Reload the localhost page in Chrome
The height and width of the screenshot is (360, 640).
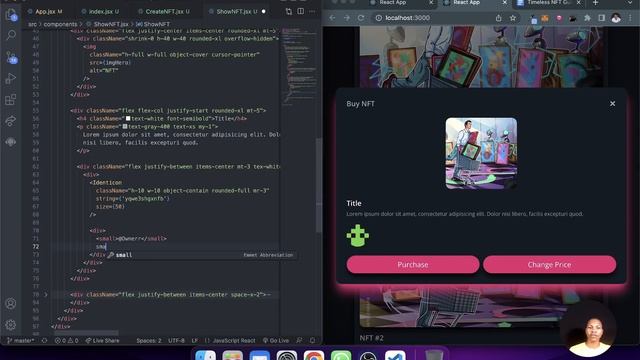coord(361,18)
